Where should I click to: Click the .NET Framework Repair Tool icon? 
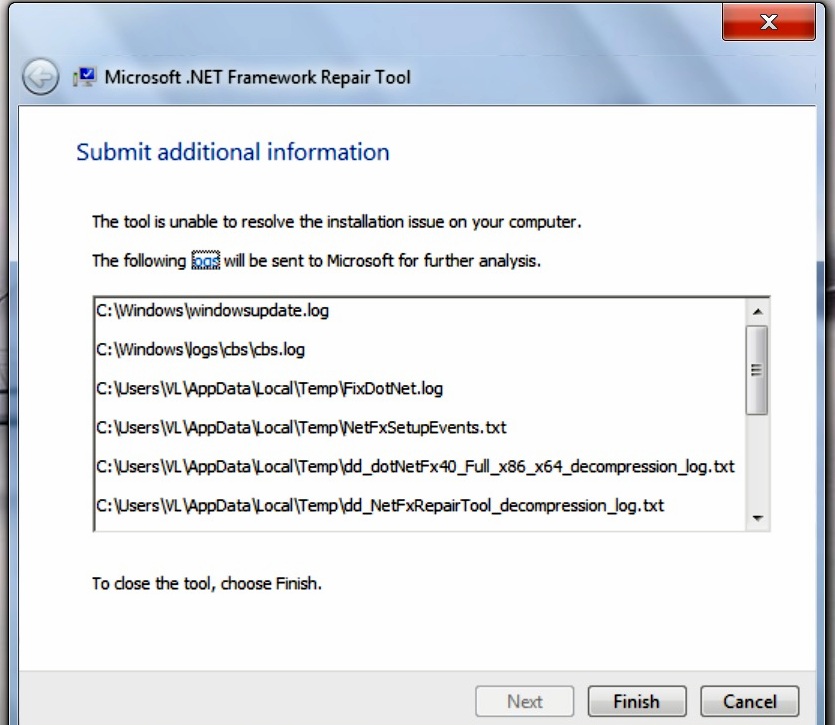tap(85, 77)
